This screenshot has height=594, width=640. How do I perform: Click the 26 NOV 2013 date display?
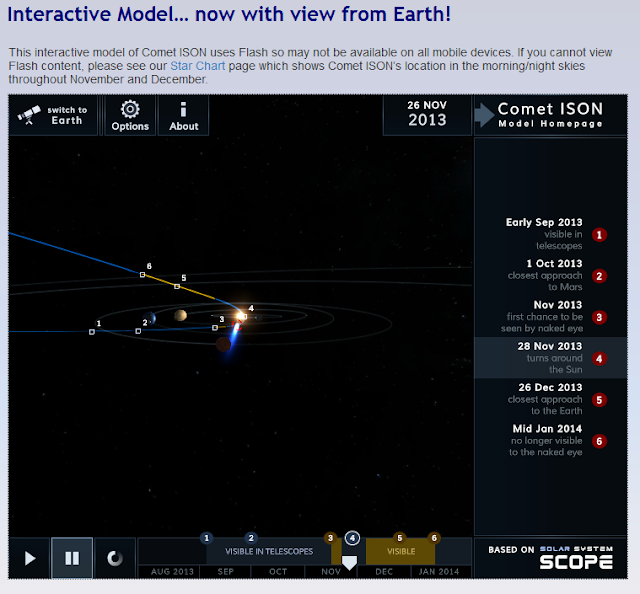(427, 115)
